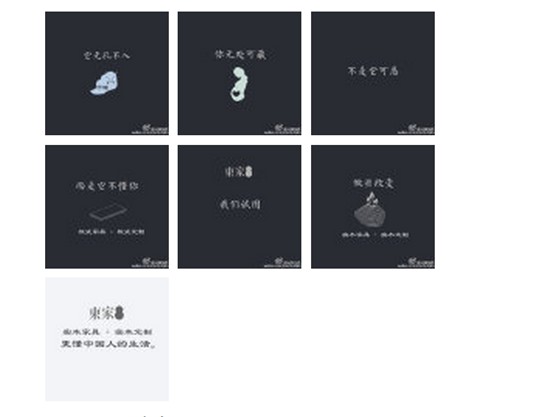The width and height of the screenshot is (554, 417).
Task: Click watermark on first dark thumbnail
Action: point(150,129)
